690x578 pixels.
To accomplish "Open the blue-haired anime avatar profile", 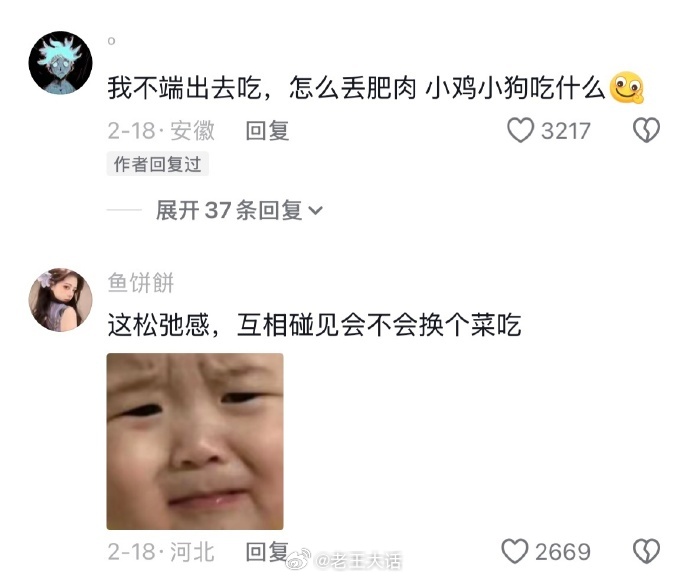I will pyautogui.click(x=61, y=63).
